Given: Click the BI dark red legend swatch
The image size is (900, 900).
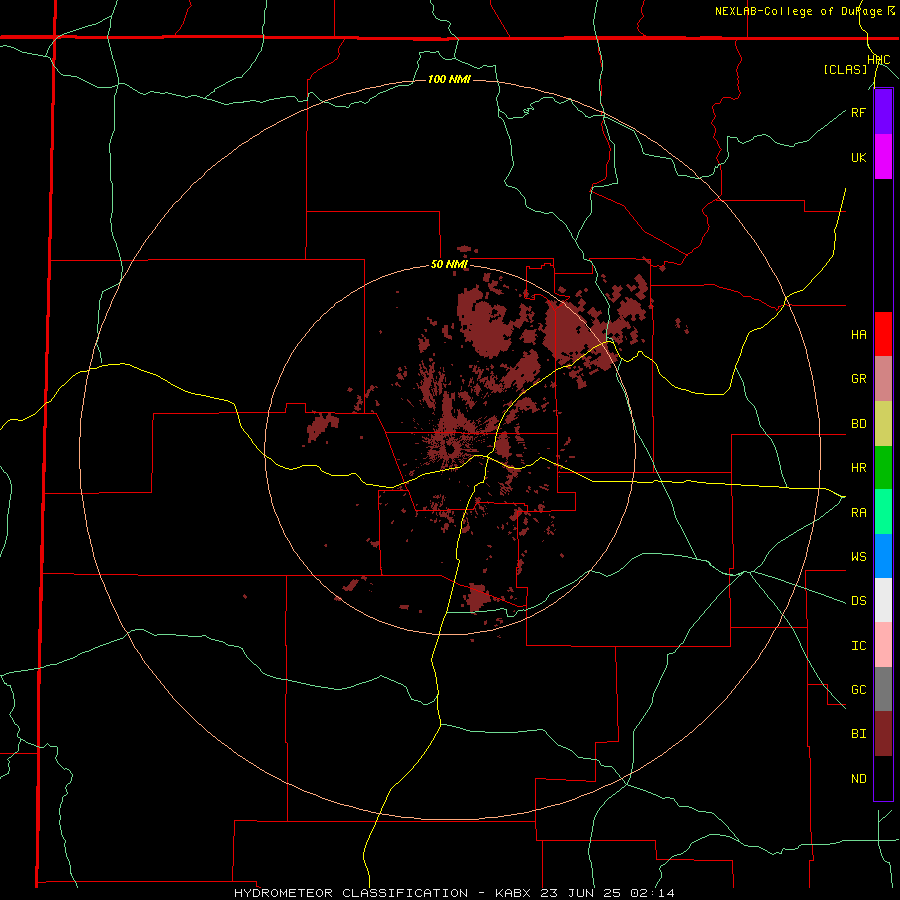Looking at the screenshot, I should click(883, 734).
